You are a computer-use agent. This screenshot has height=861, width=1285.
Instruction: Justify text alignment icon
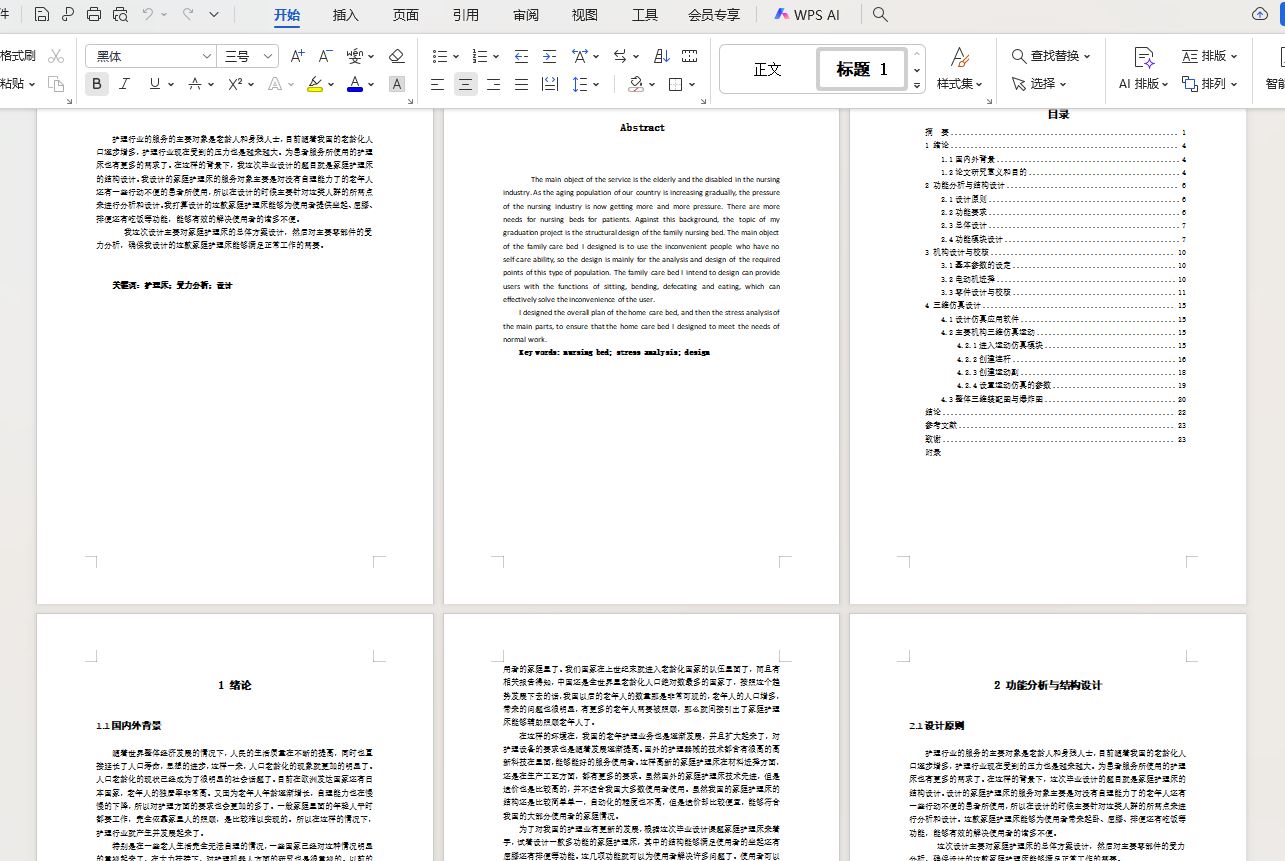521,85
